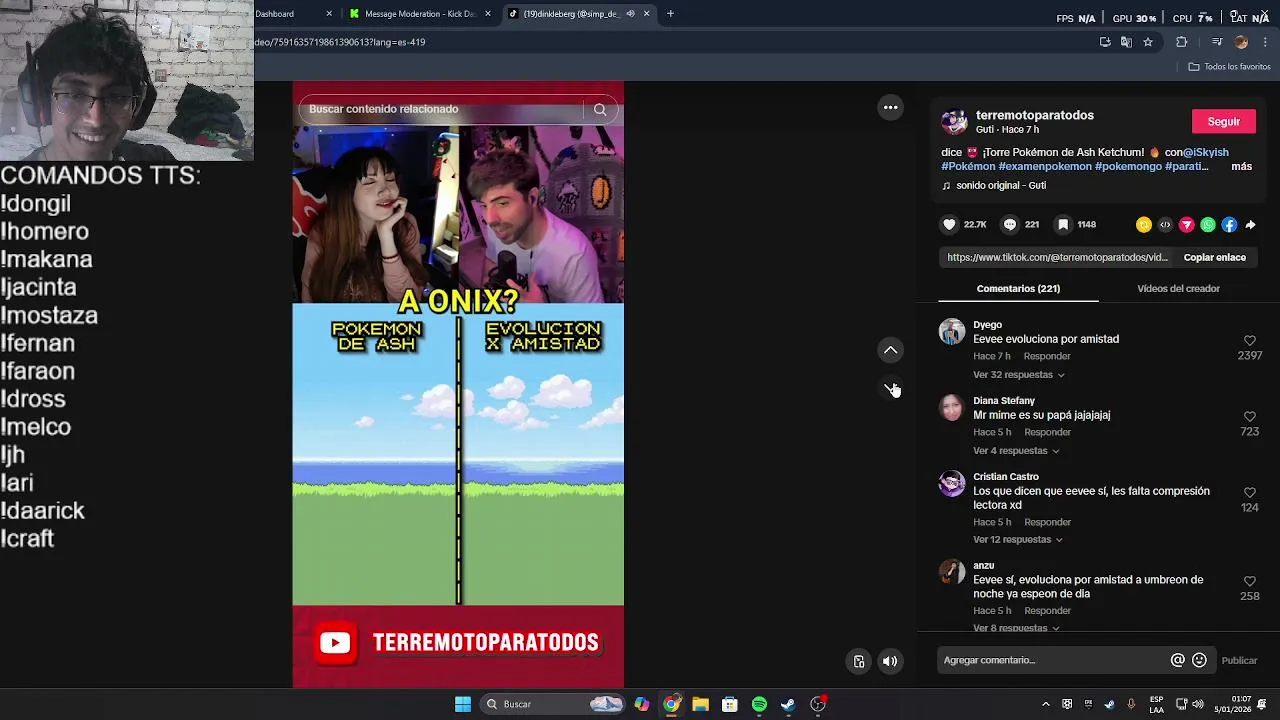This screenshot has height=720, width=1280.
Task: Save the video with the bookmark icon
Action: [1063, 225]
